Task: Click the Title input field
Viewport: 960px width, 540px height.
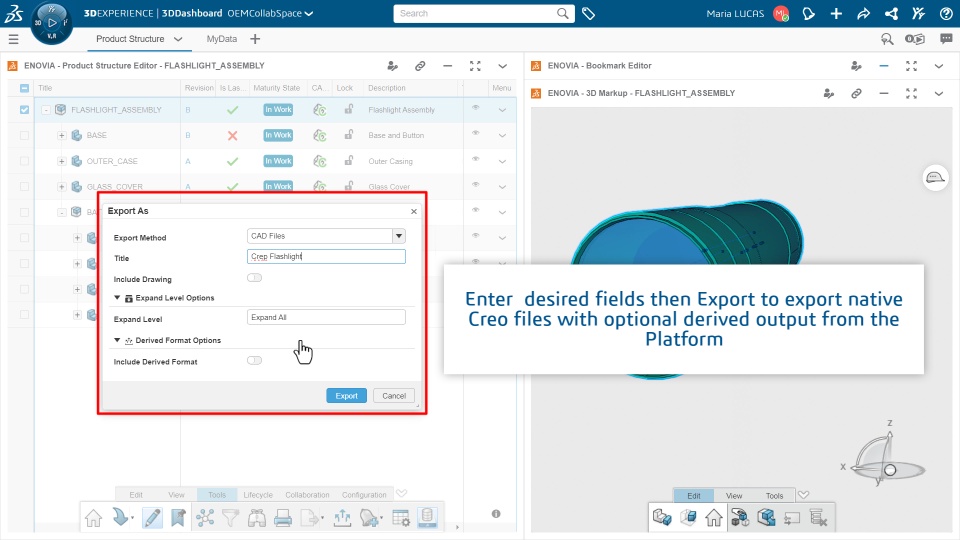Action: (x=326, y=257)
